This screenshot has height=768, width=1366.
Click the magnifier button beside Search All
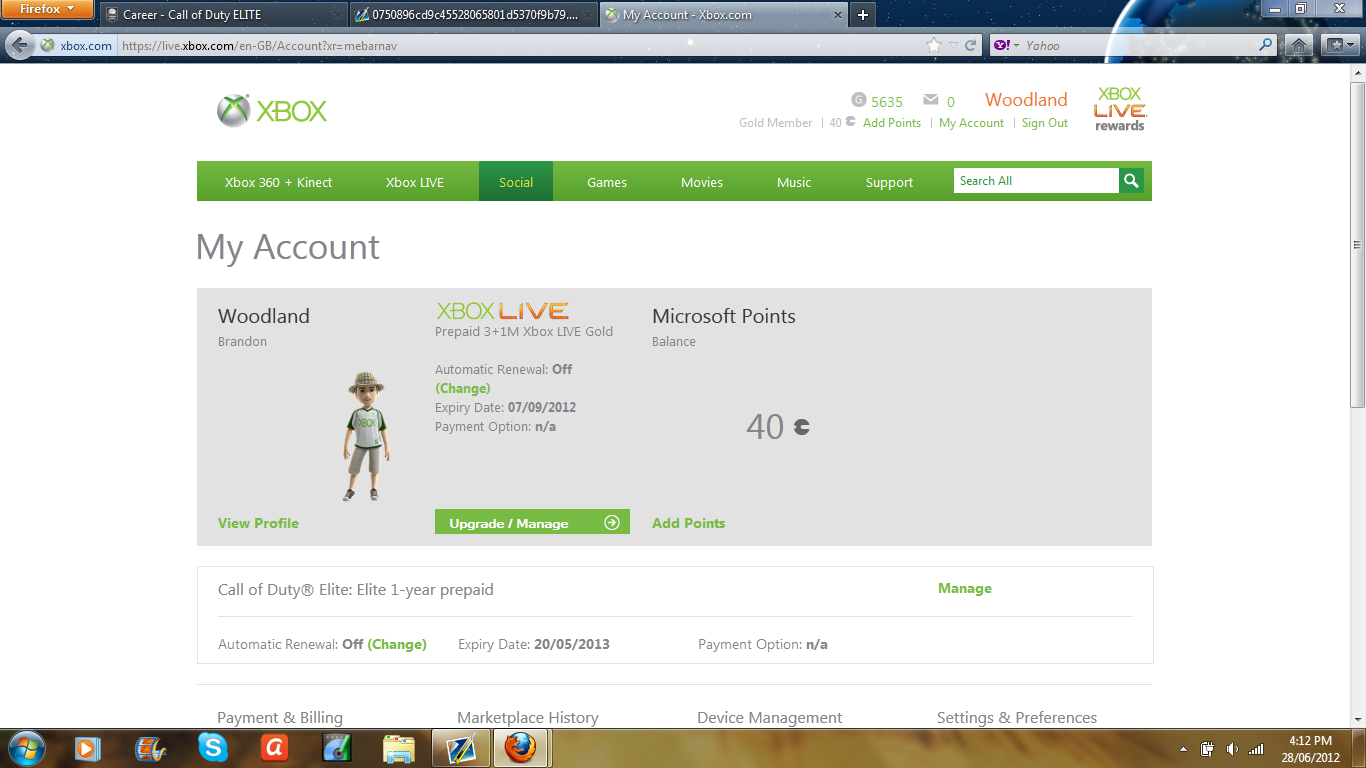click(x=1131, y=181)
